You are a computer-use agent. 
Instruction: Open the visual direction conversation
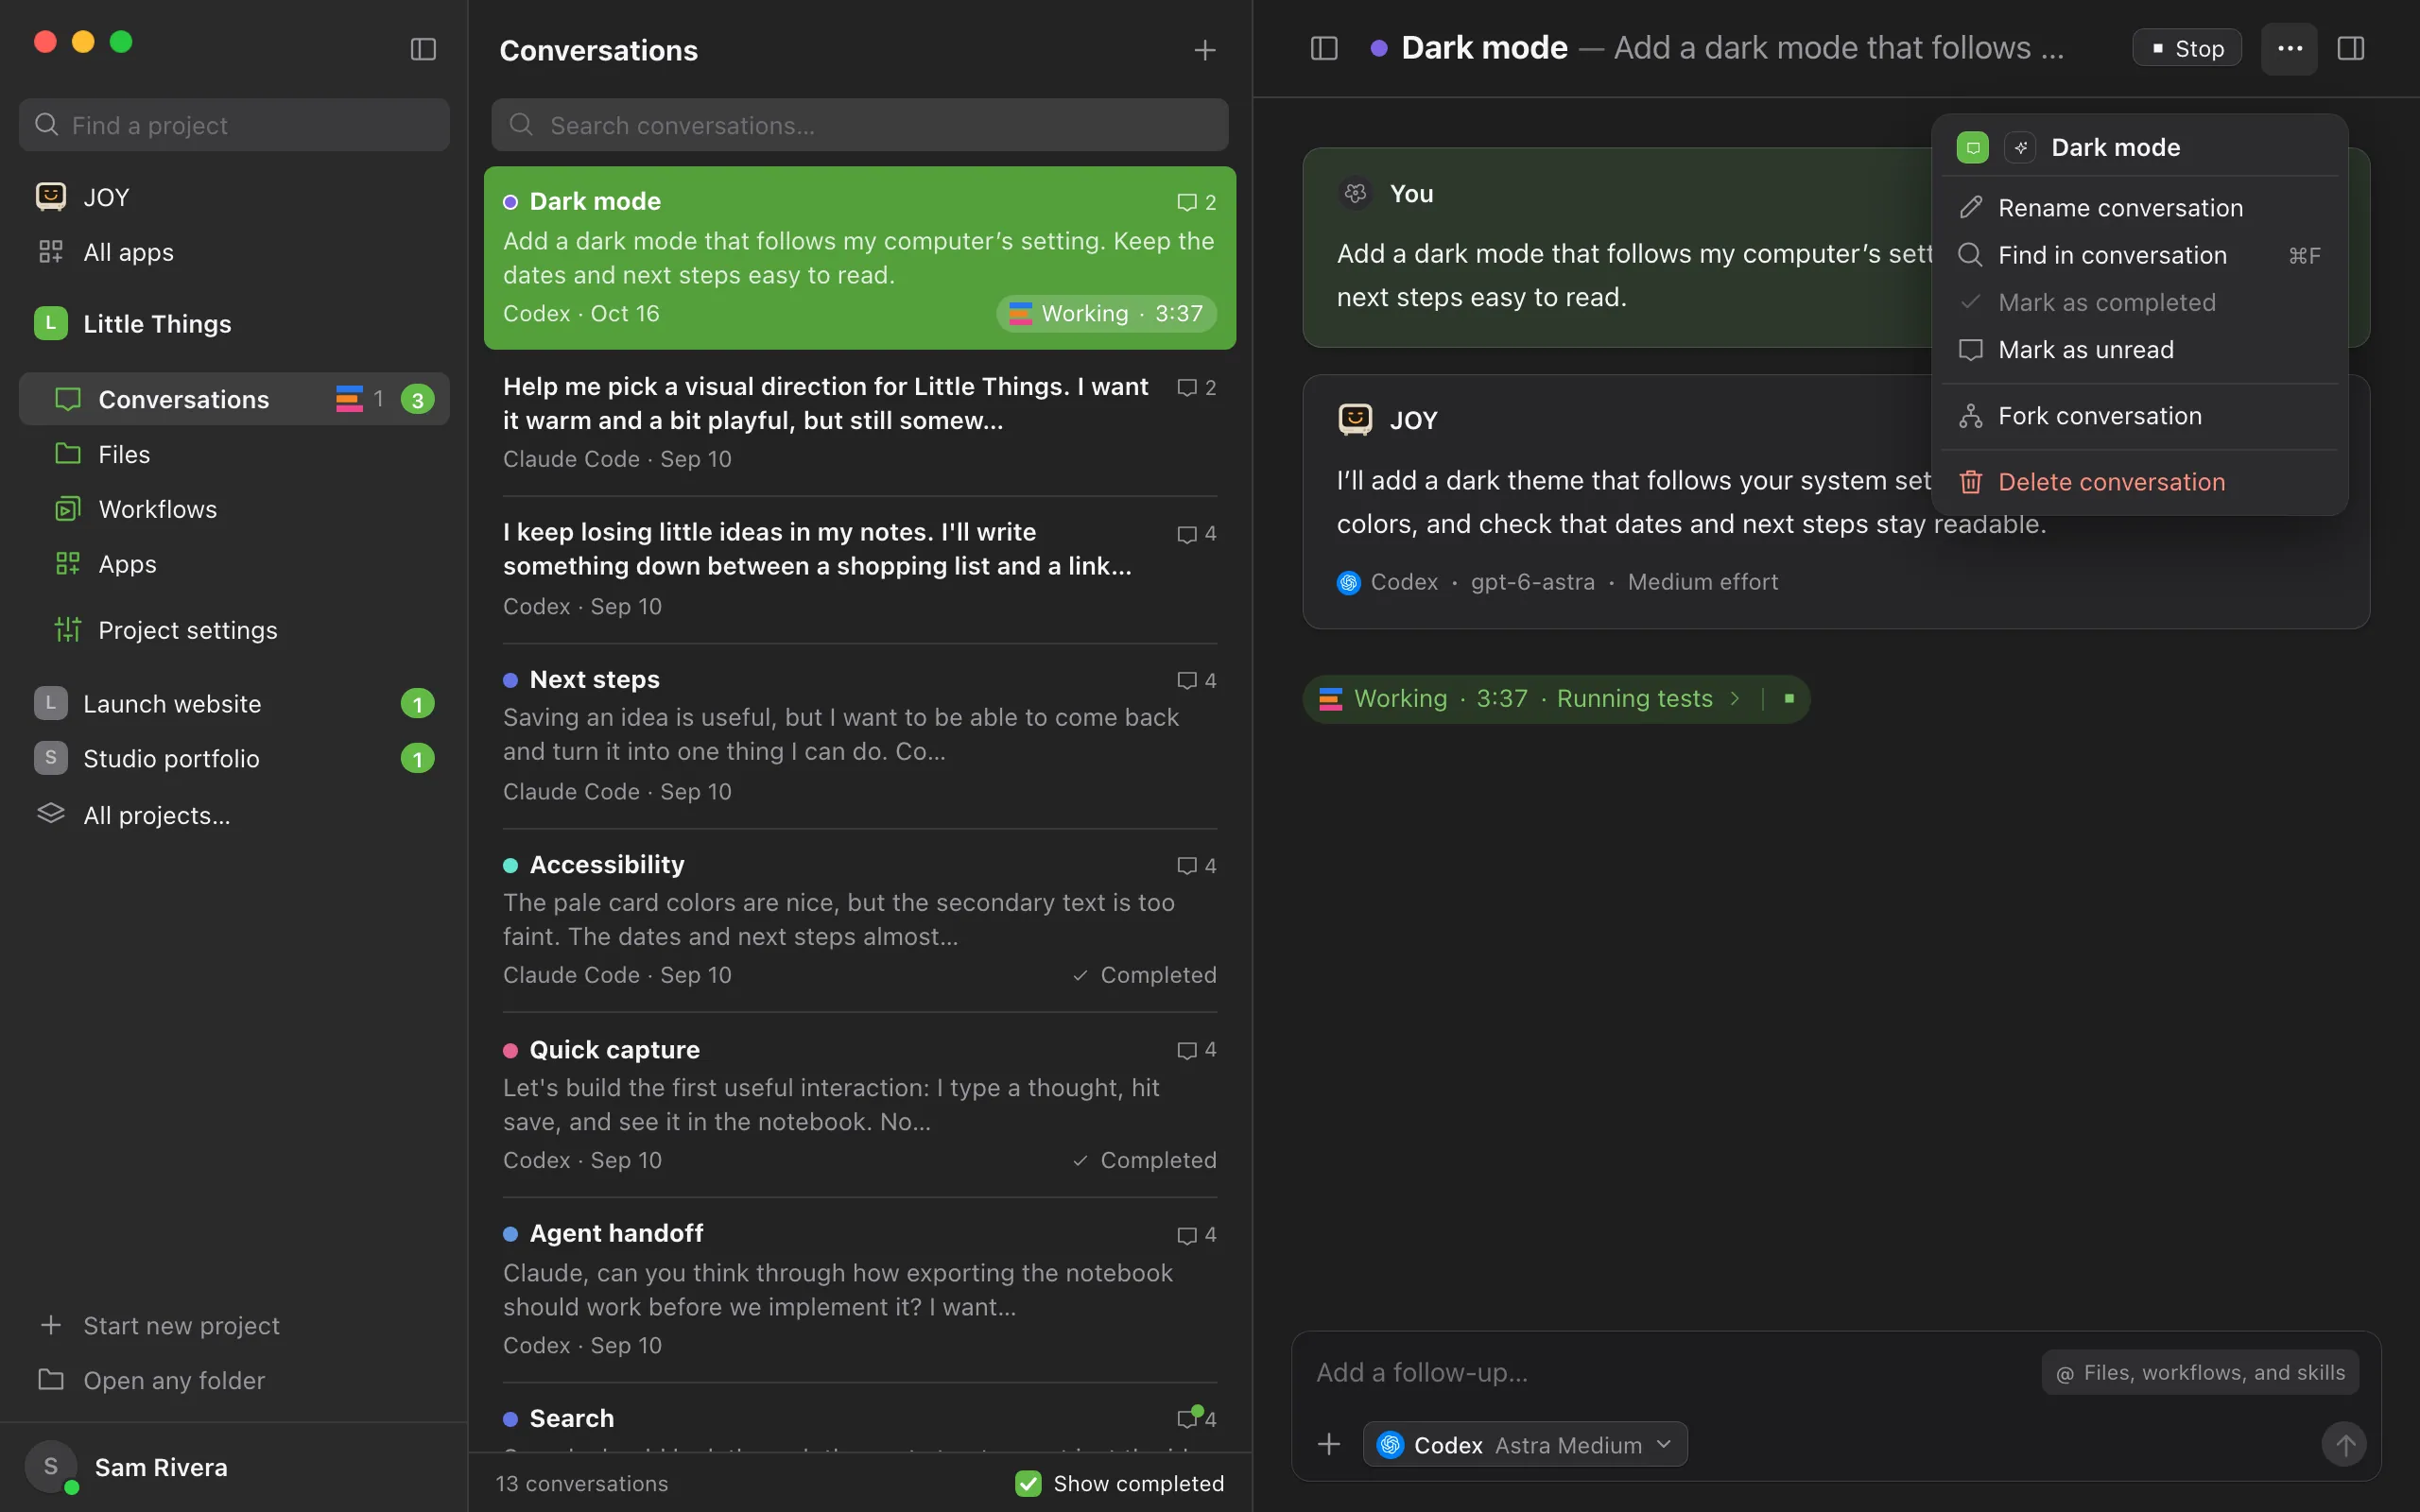click(860, 422)
